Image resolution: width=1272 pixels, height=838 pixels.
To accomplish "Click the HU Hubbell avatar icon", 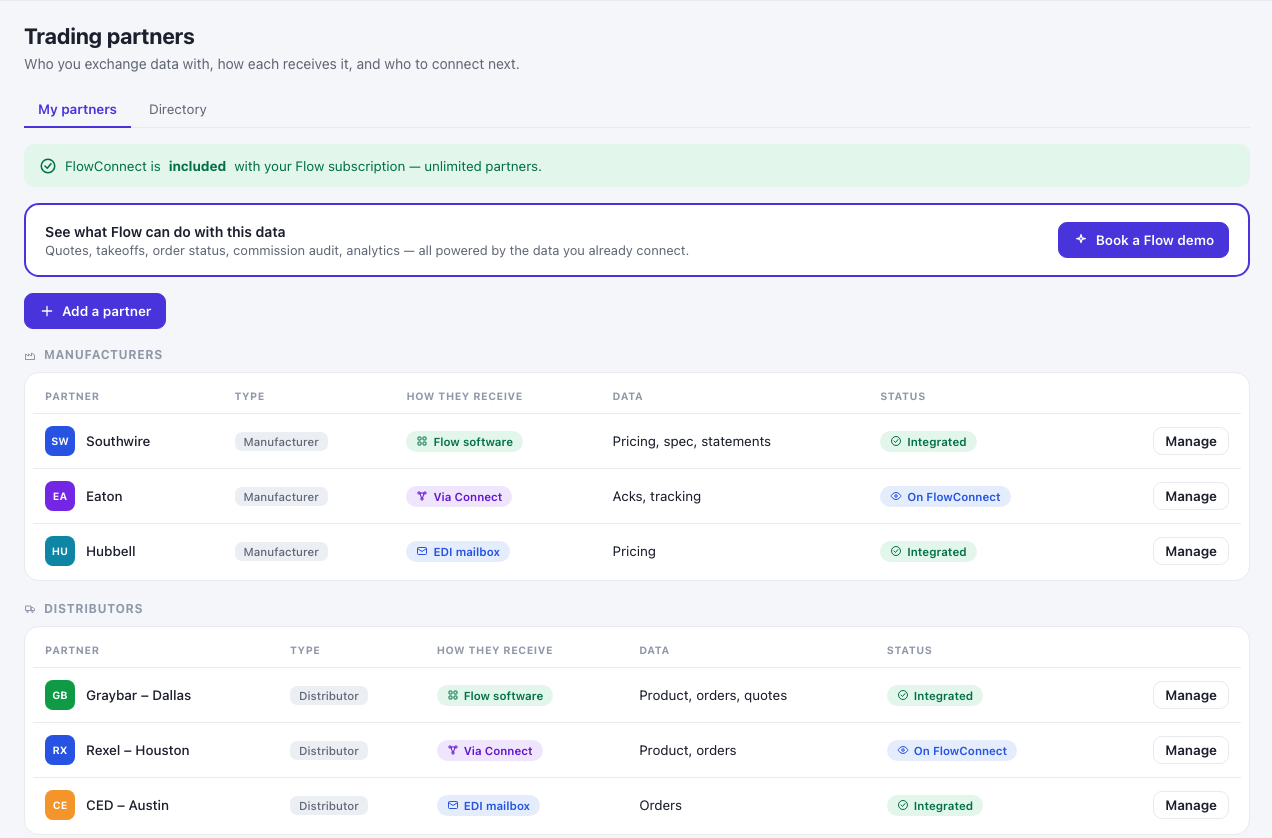I will pyautogui.click(x=60, y=551).
